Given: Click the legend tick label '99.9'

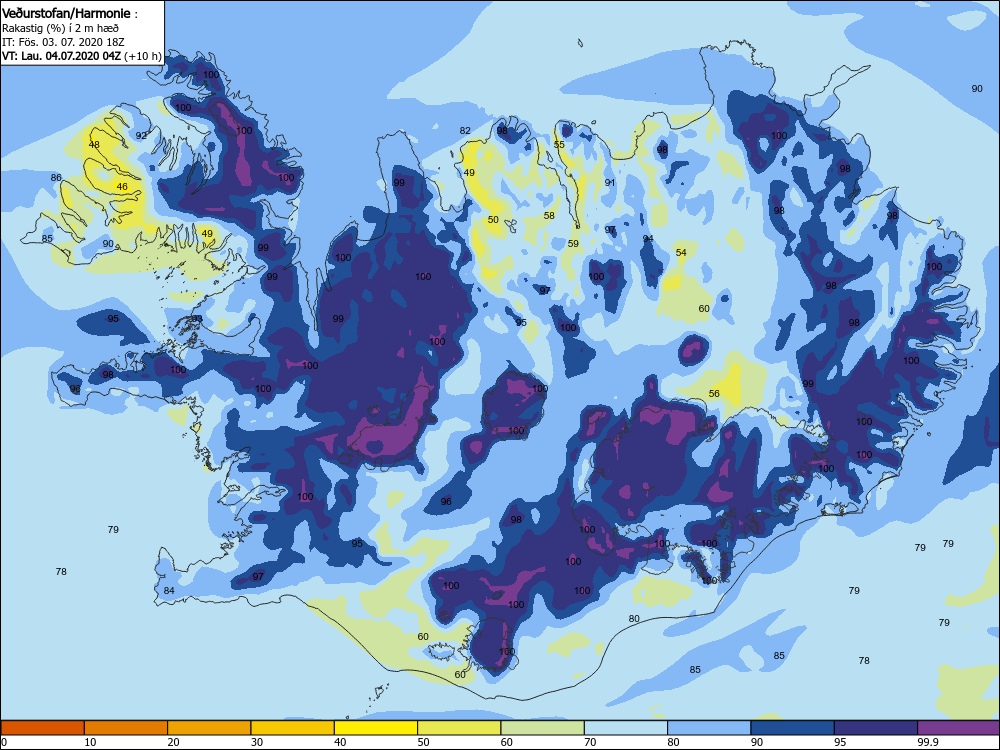Looking at the screenshot, I should (927, 742).
